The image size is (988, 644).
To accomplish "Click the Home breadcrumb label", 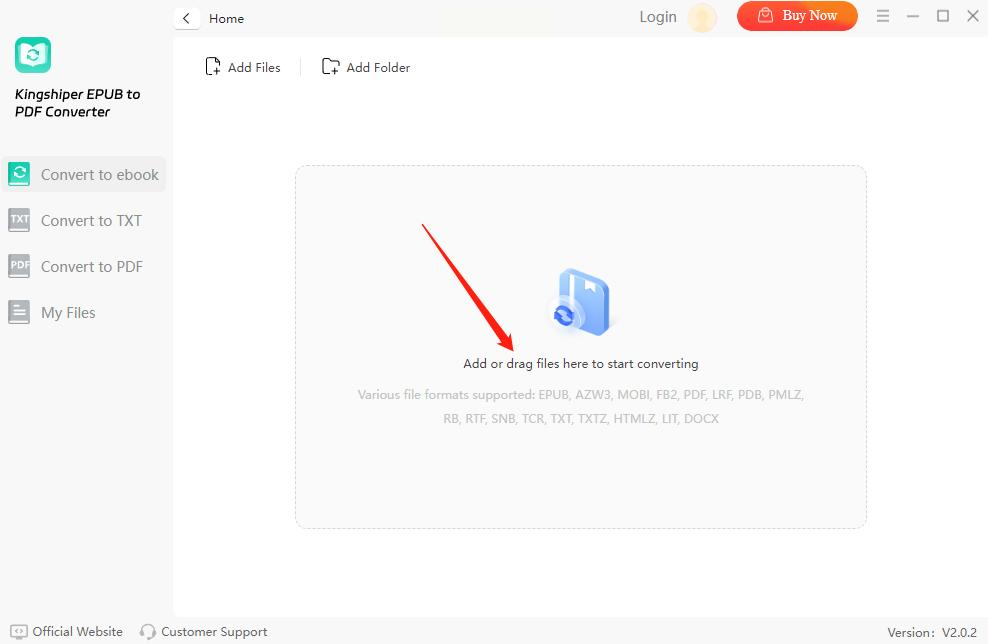I will (226, 19).
